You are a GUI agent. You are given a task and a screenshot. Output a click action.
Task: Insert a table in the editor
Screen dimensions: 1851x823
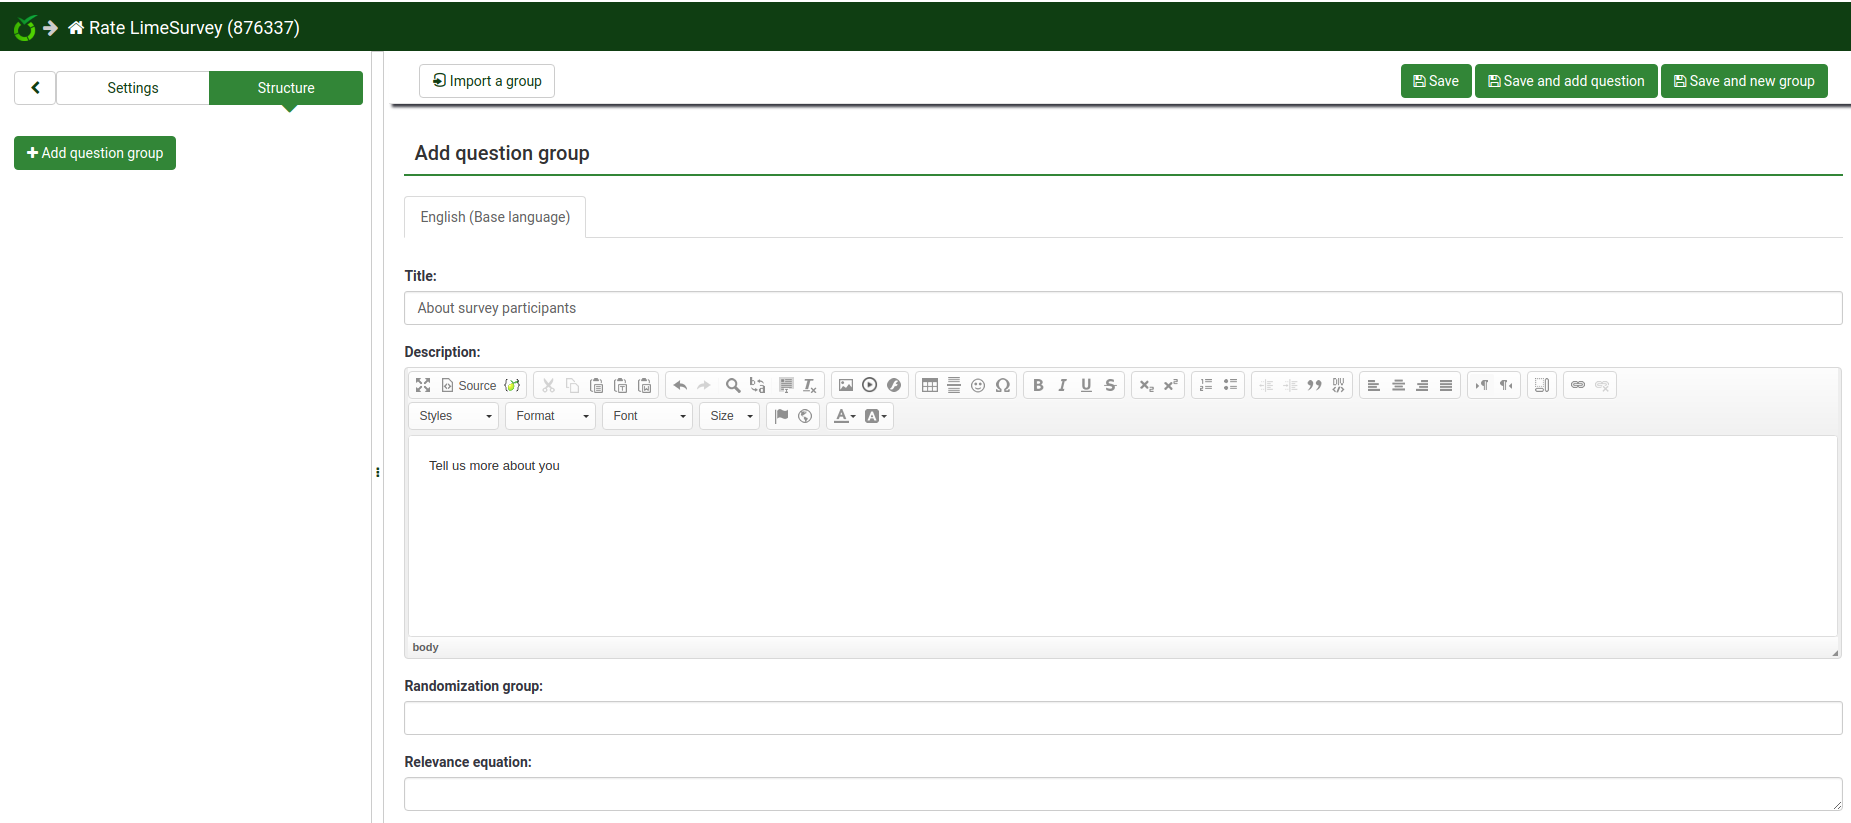click(930, 385)
